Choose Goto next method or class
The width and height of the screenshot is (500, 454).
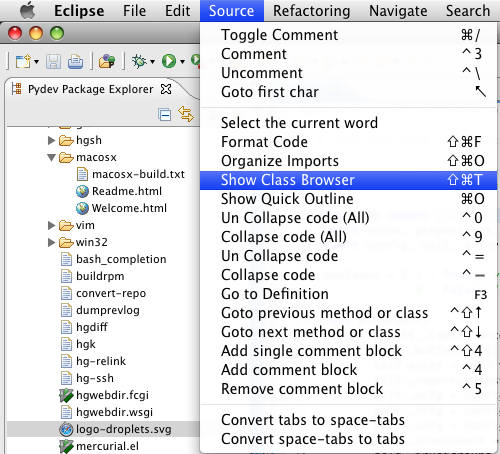point(348,332)
